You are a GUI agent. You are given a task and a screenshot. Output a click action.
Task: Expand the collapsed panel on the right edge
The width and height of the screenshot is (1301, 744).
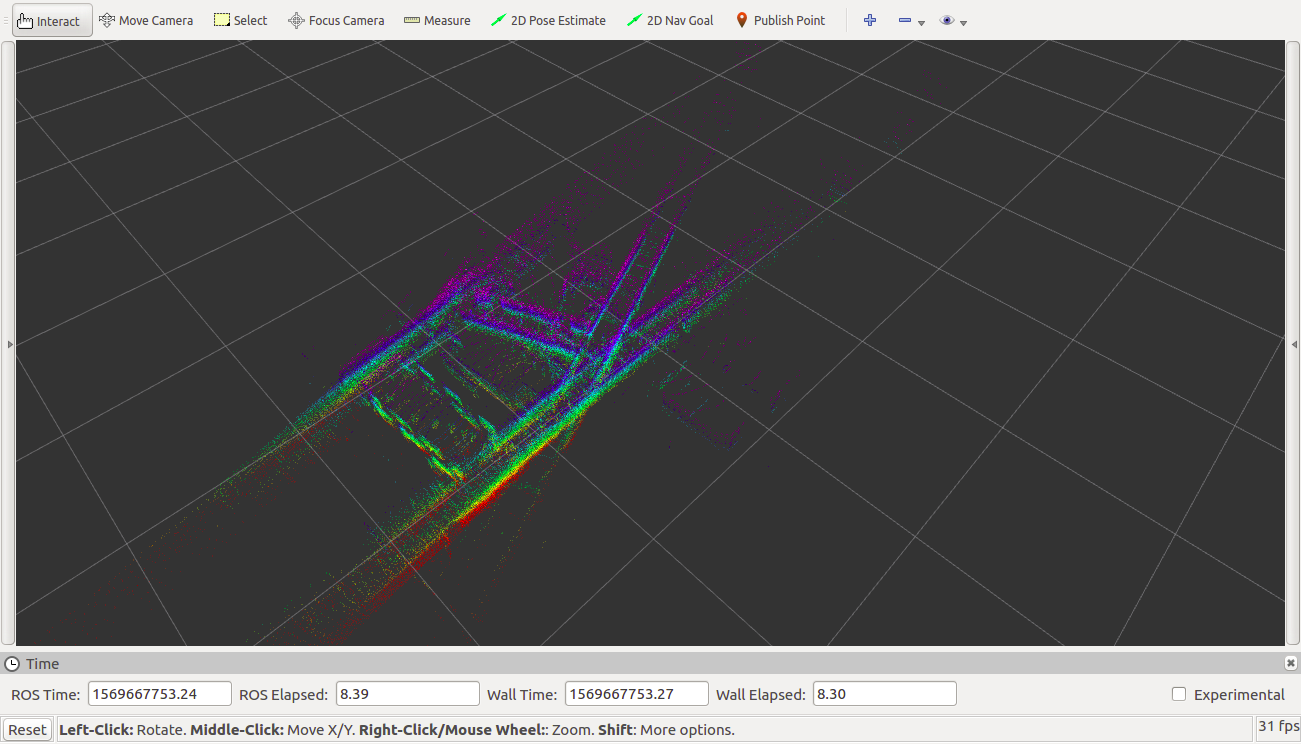tap(1293, 343)
